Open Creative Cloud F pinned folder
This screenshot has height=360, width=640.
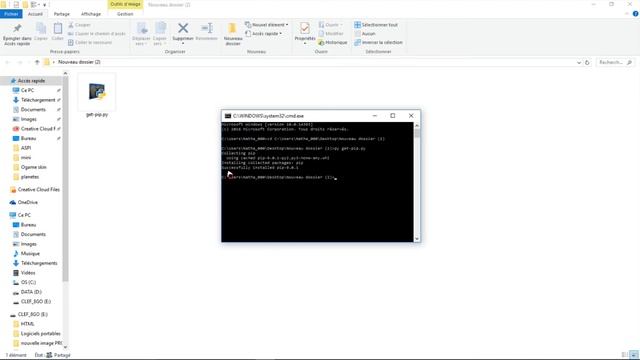(38, 129)
